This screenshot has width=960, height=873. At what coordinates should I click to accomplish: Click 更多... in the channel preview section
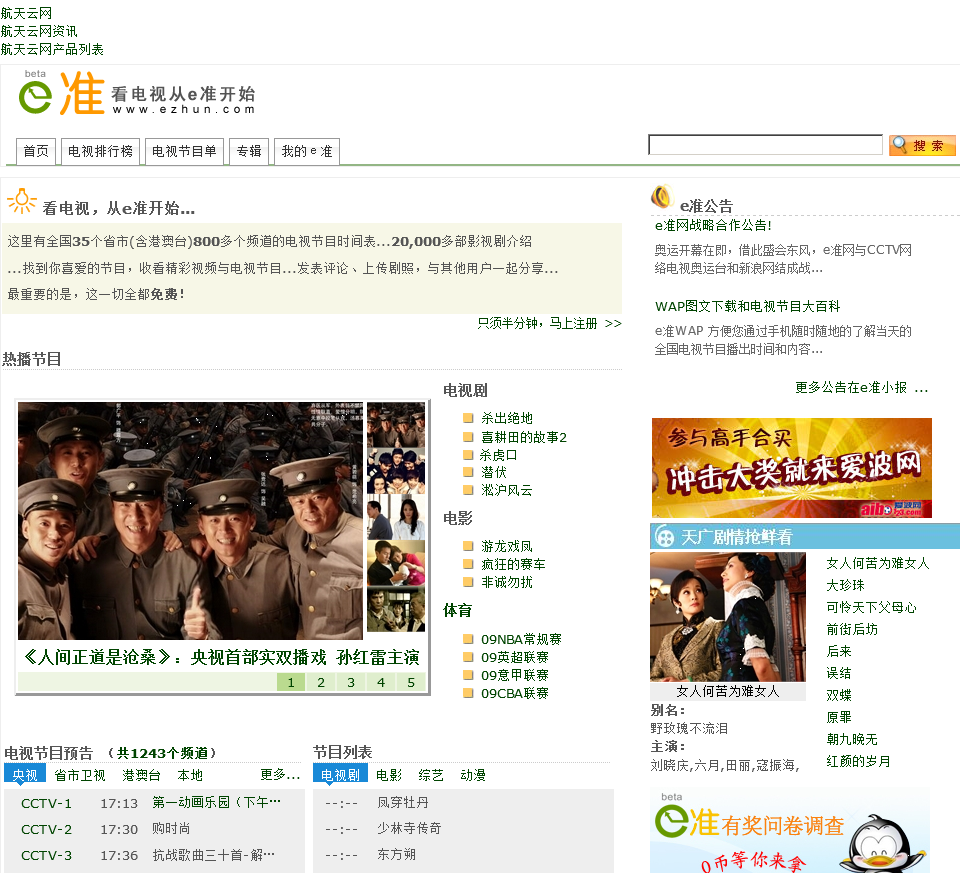point(280,774)
